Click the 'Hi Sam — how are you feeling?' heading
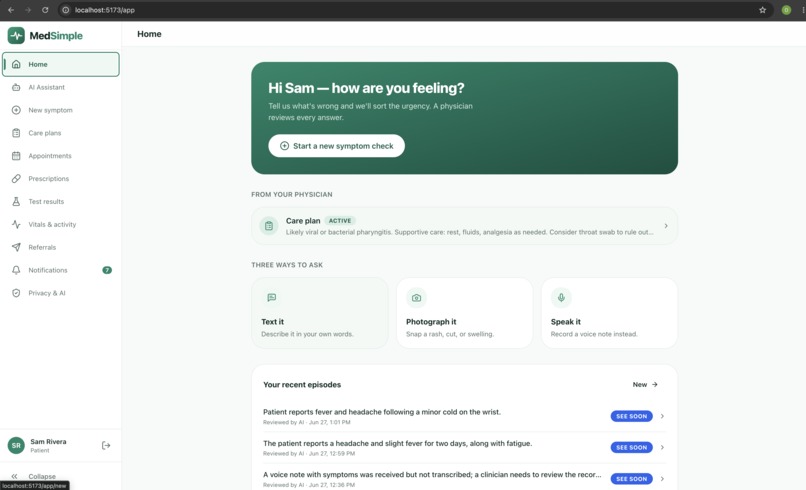806x490 pixels. [366, 88]
